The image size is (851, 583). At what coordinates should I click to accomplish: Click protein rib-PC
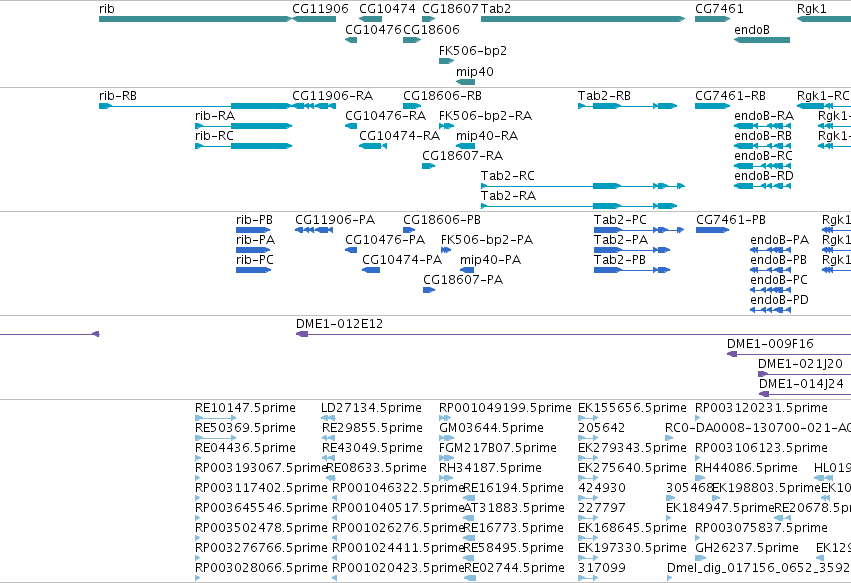pyautogui.click(x=253, y=270)
